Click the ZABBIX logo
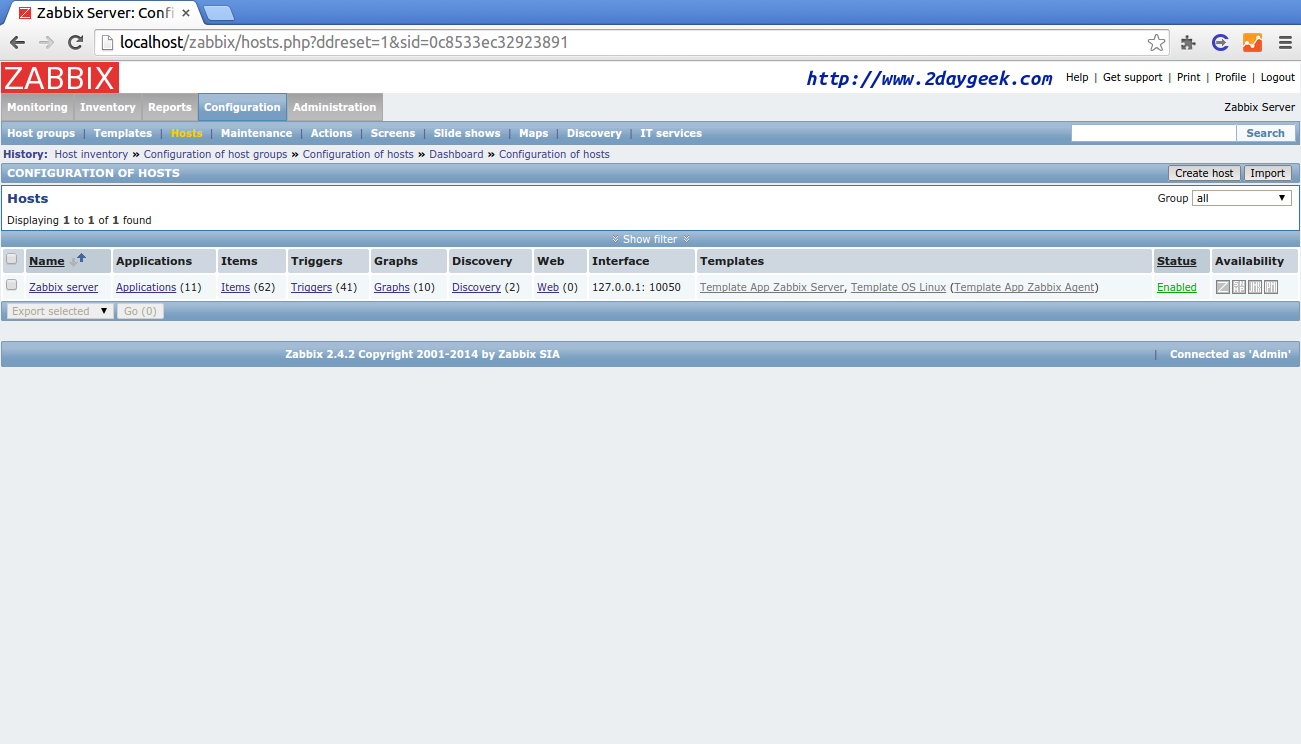 pyautogui.click(x=60, y=77)
